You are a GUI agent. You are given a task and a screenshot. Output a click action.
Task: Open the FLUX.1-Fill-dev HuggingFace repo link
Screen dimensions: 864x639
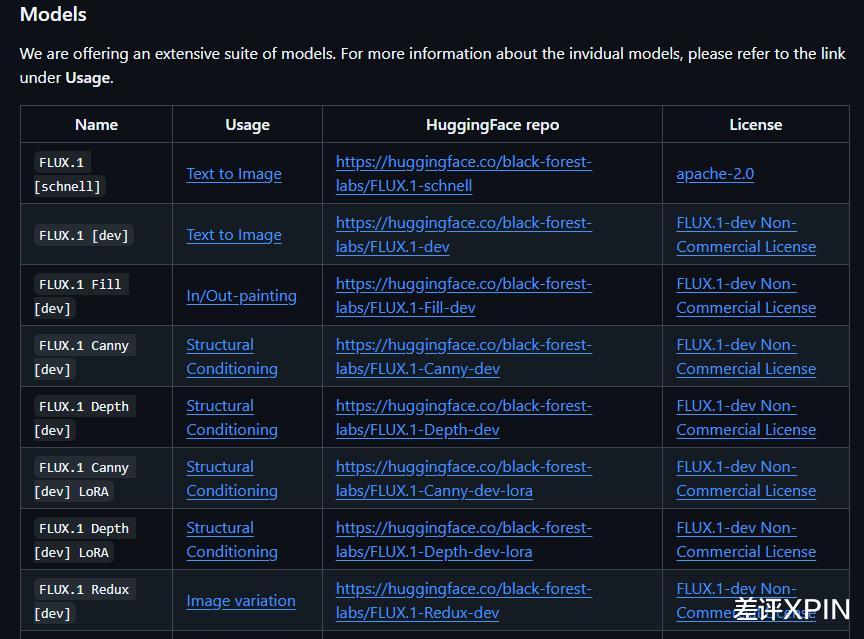(463, 284)
